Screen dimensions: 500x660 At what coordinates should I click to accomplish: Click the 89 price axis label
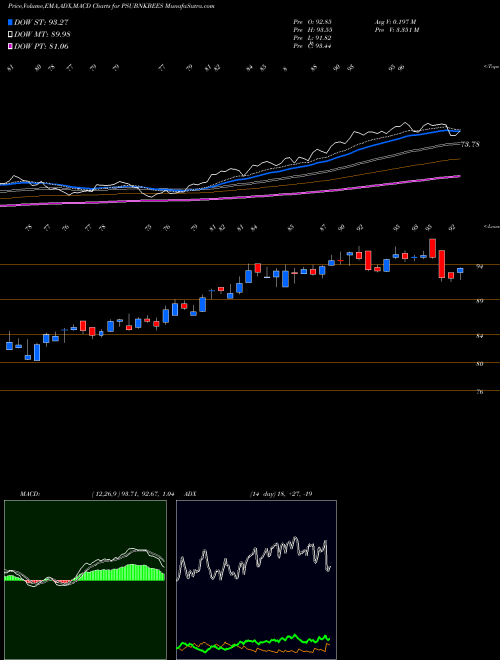pyautogui.click(x=480, y=301)
